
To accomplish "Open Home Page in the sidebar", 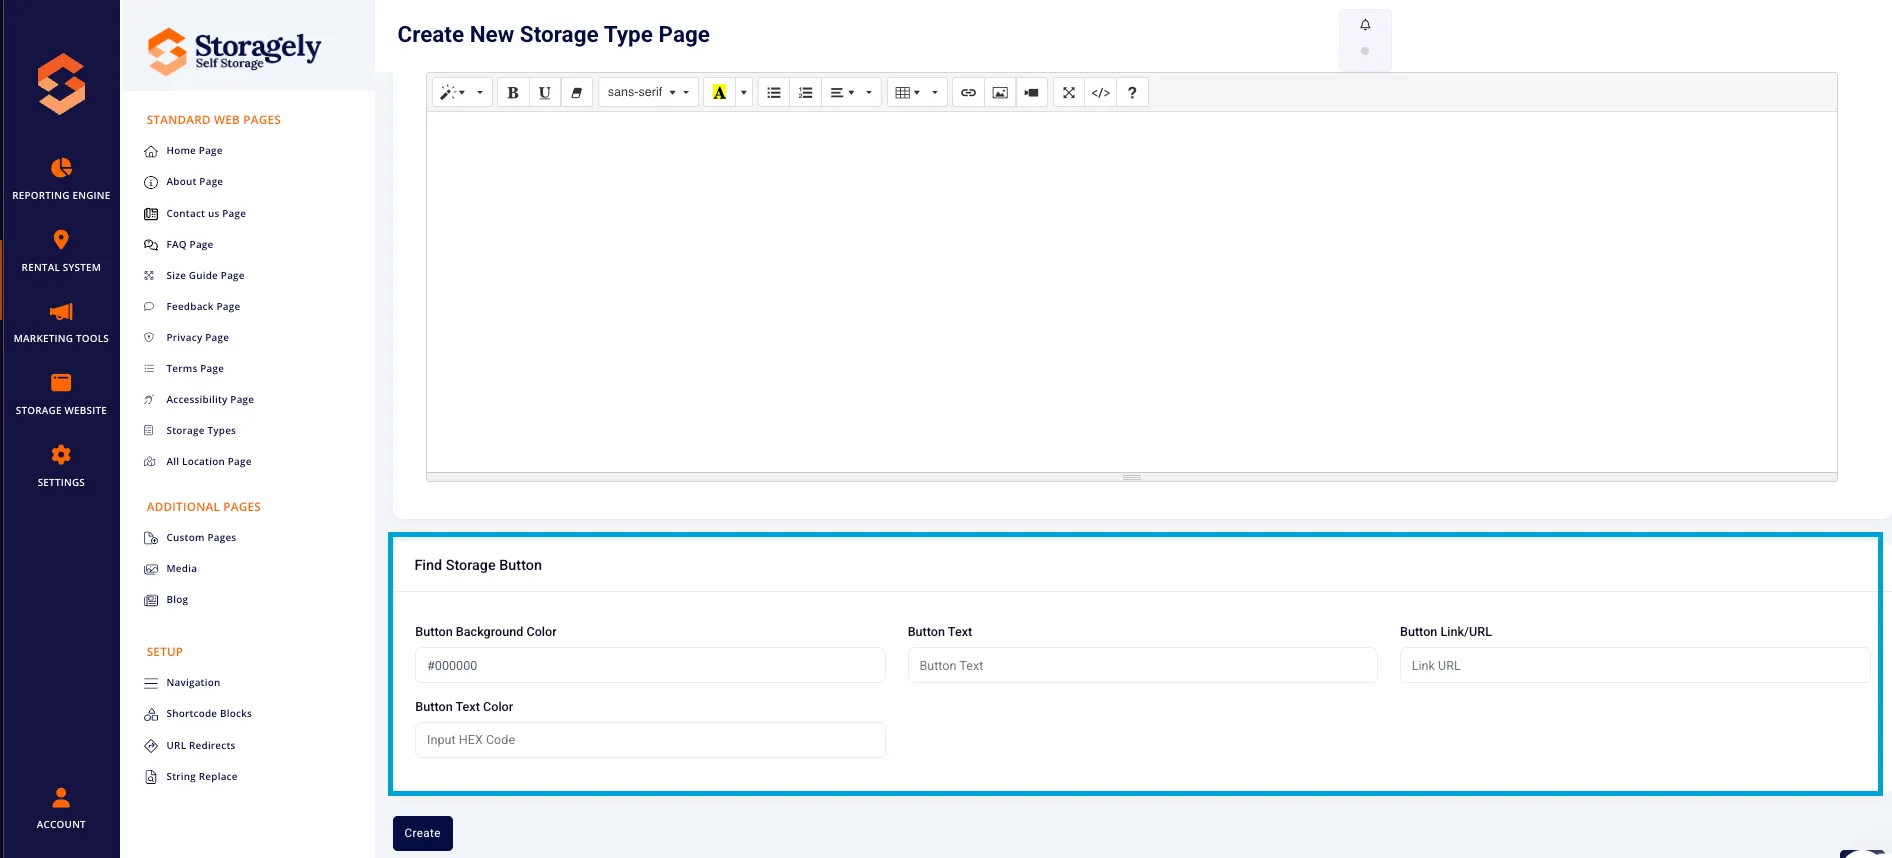I will (194, 151).
